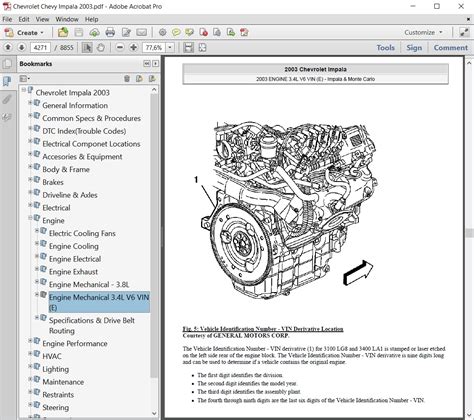Viewport: 474px width, 420px height.
Task: Click document vertical scrollbar up arrow
Action: (x=469, y=62)
